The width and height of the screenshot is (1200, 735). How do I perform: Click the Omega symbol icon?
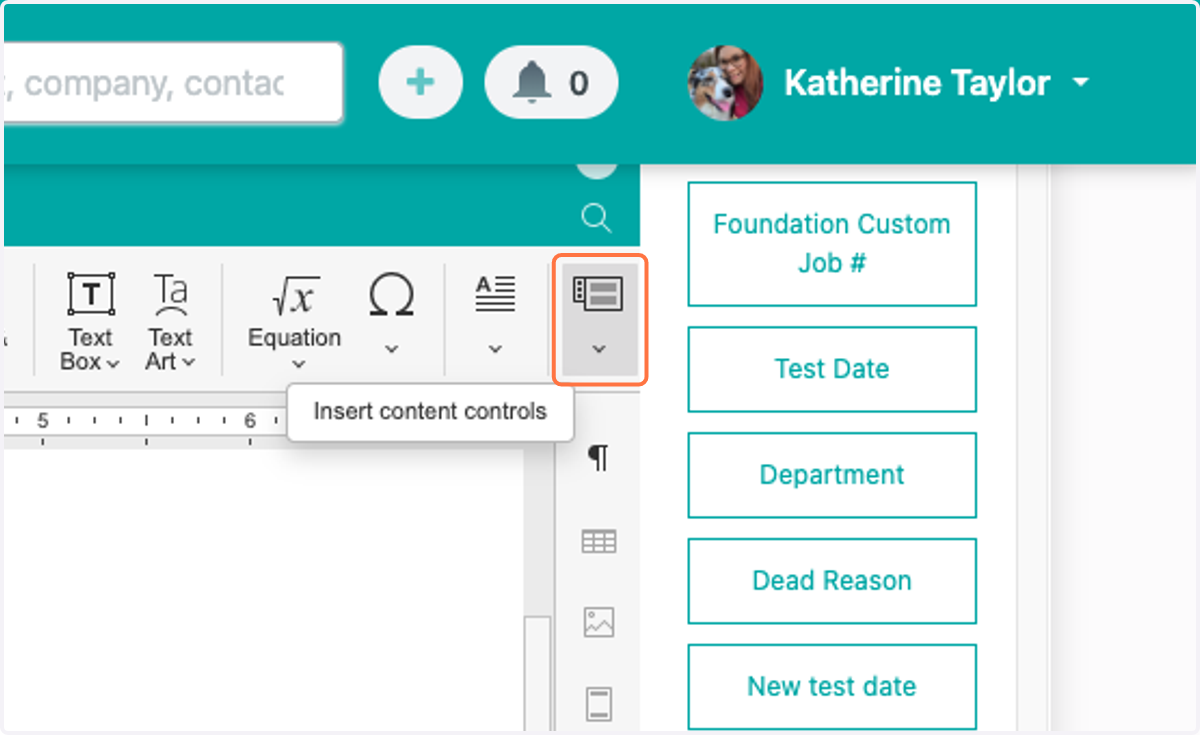coord(391,295)
